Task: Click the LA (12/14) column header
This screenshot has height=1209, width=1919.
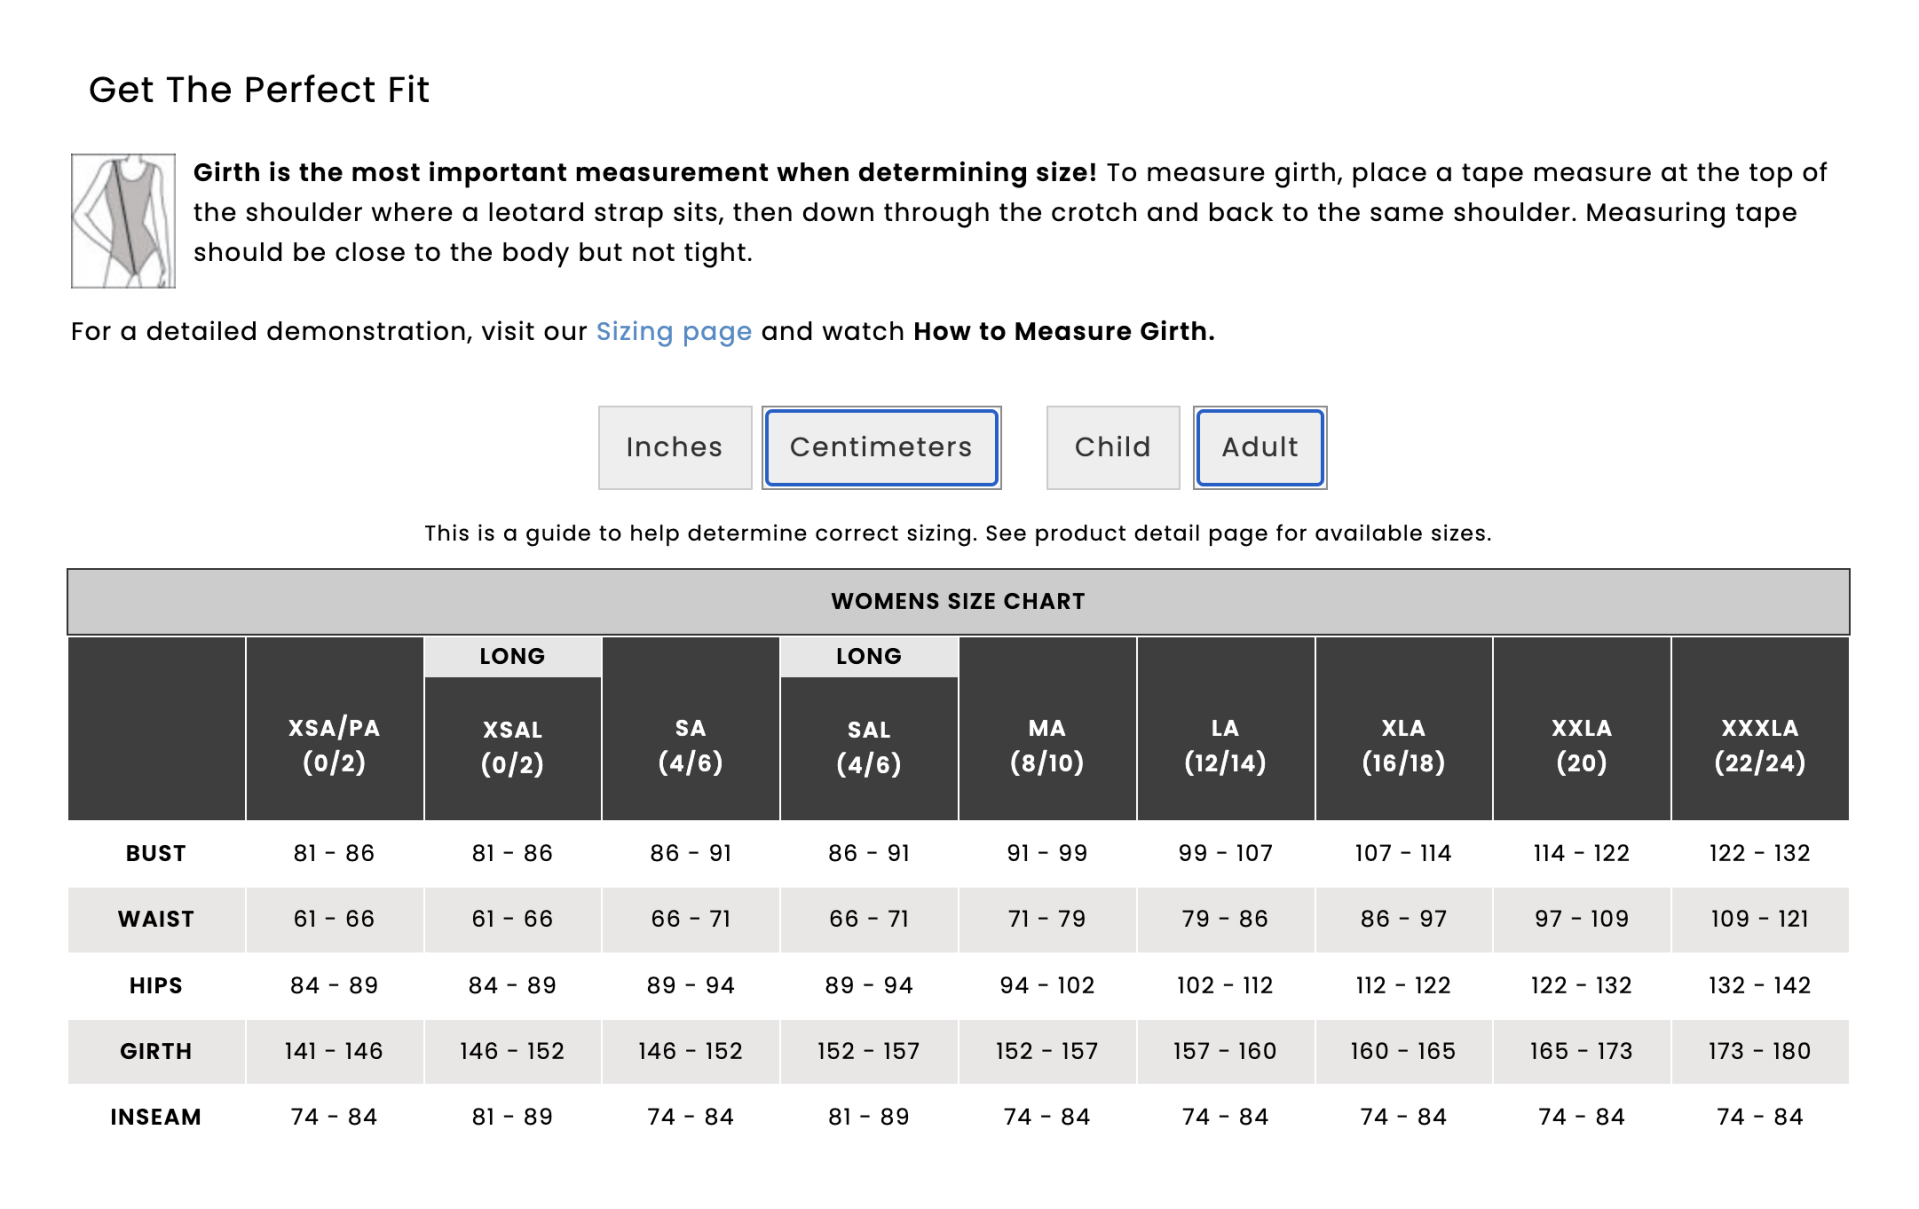Action: click(1225, 746)
